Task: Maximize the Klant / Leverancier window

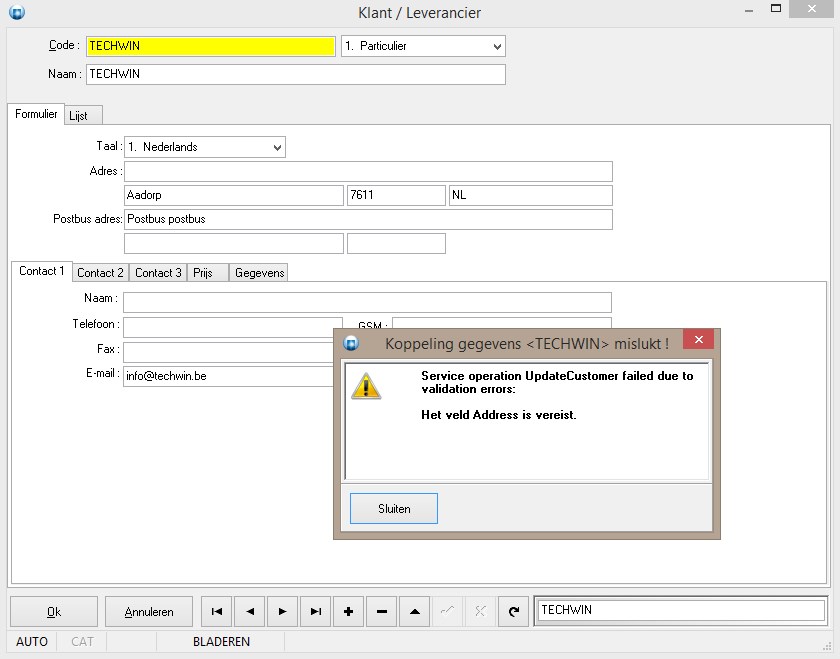Action: click(x=776, y=9)
